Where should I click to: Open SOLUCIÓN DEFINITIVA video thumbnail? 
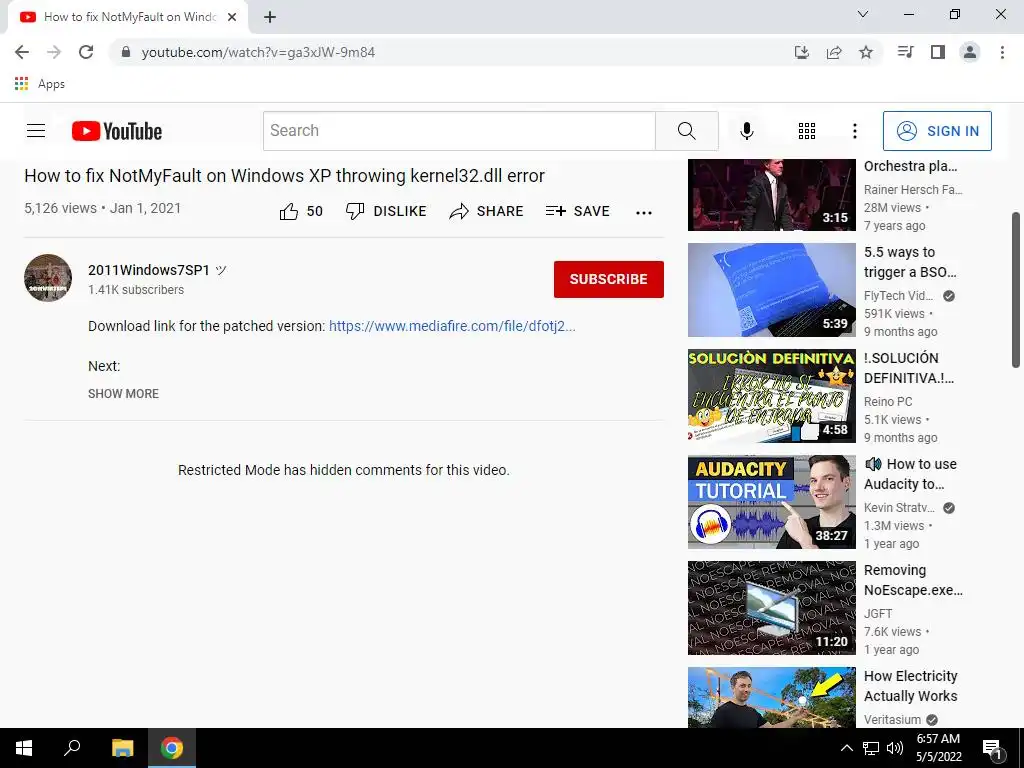[x=771, y=396]
